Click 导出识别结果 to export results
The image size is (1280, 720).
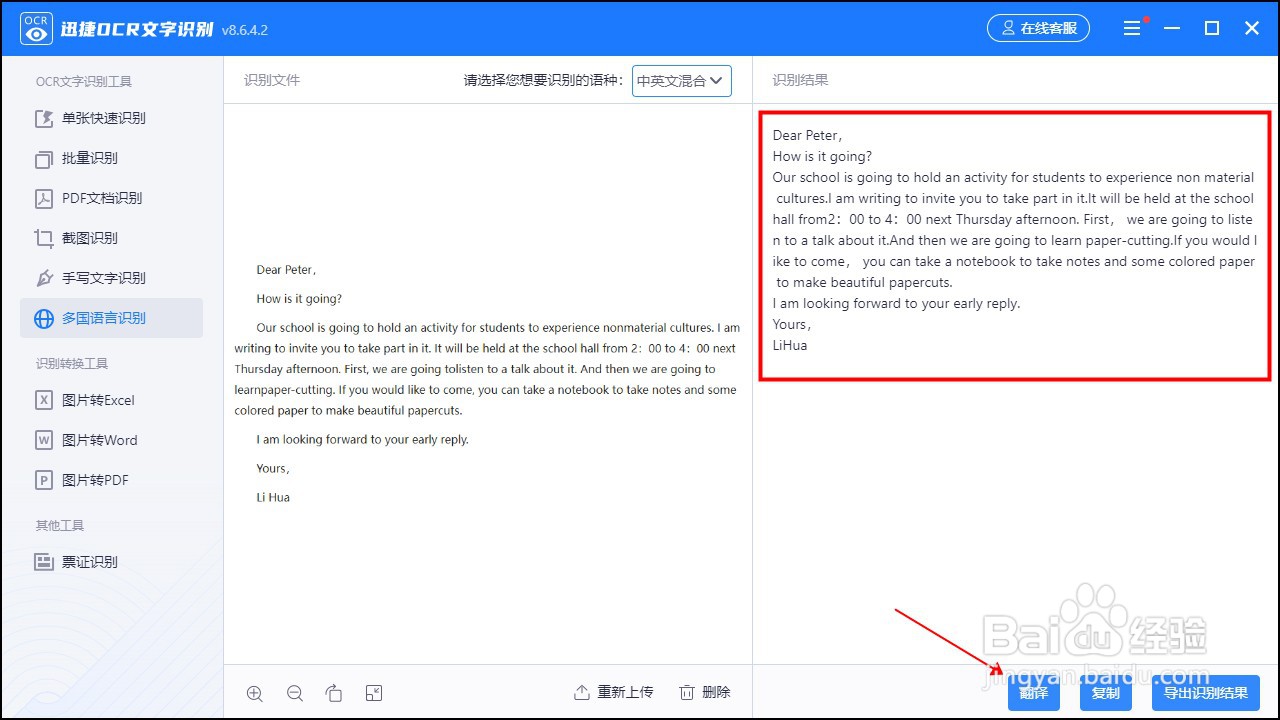(x=1205, y=693)
